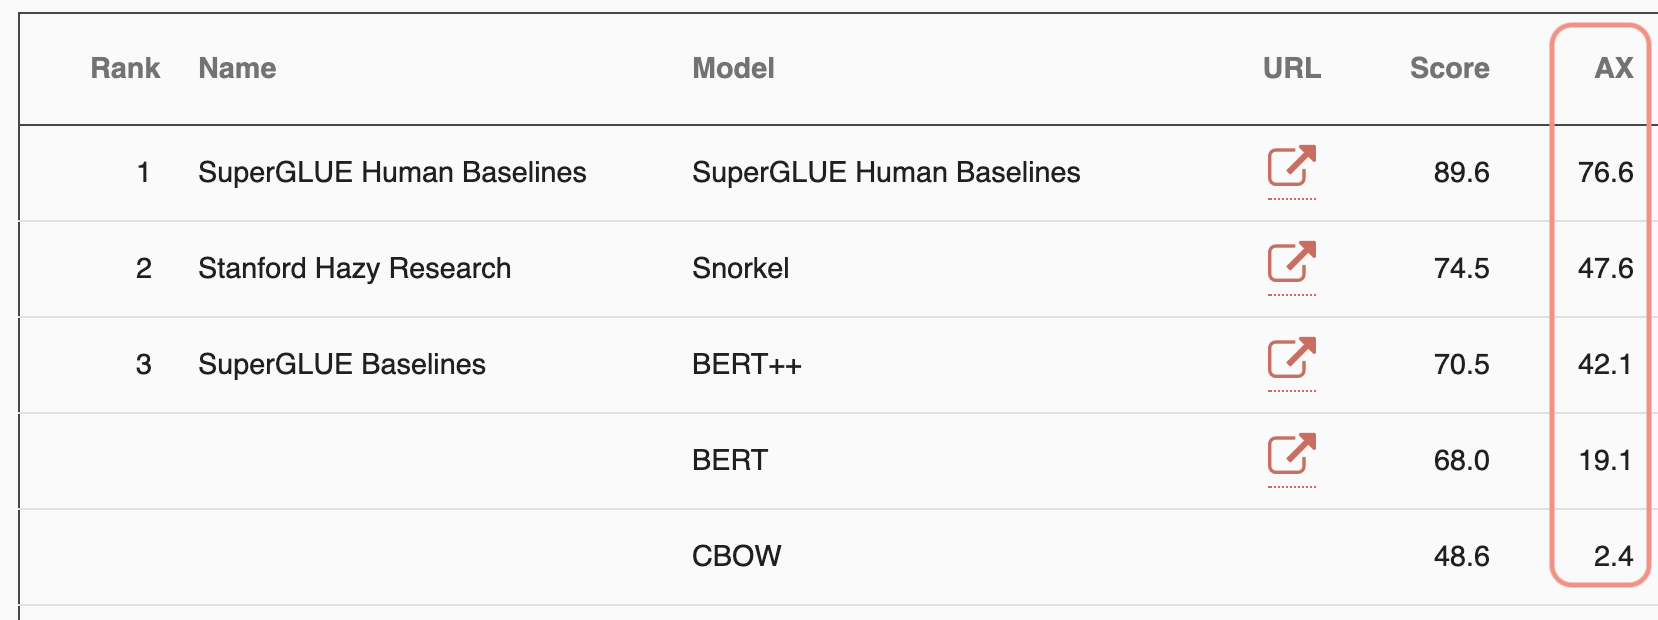Click the URL column header

[1291, 68]
